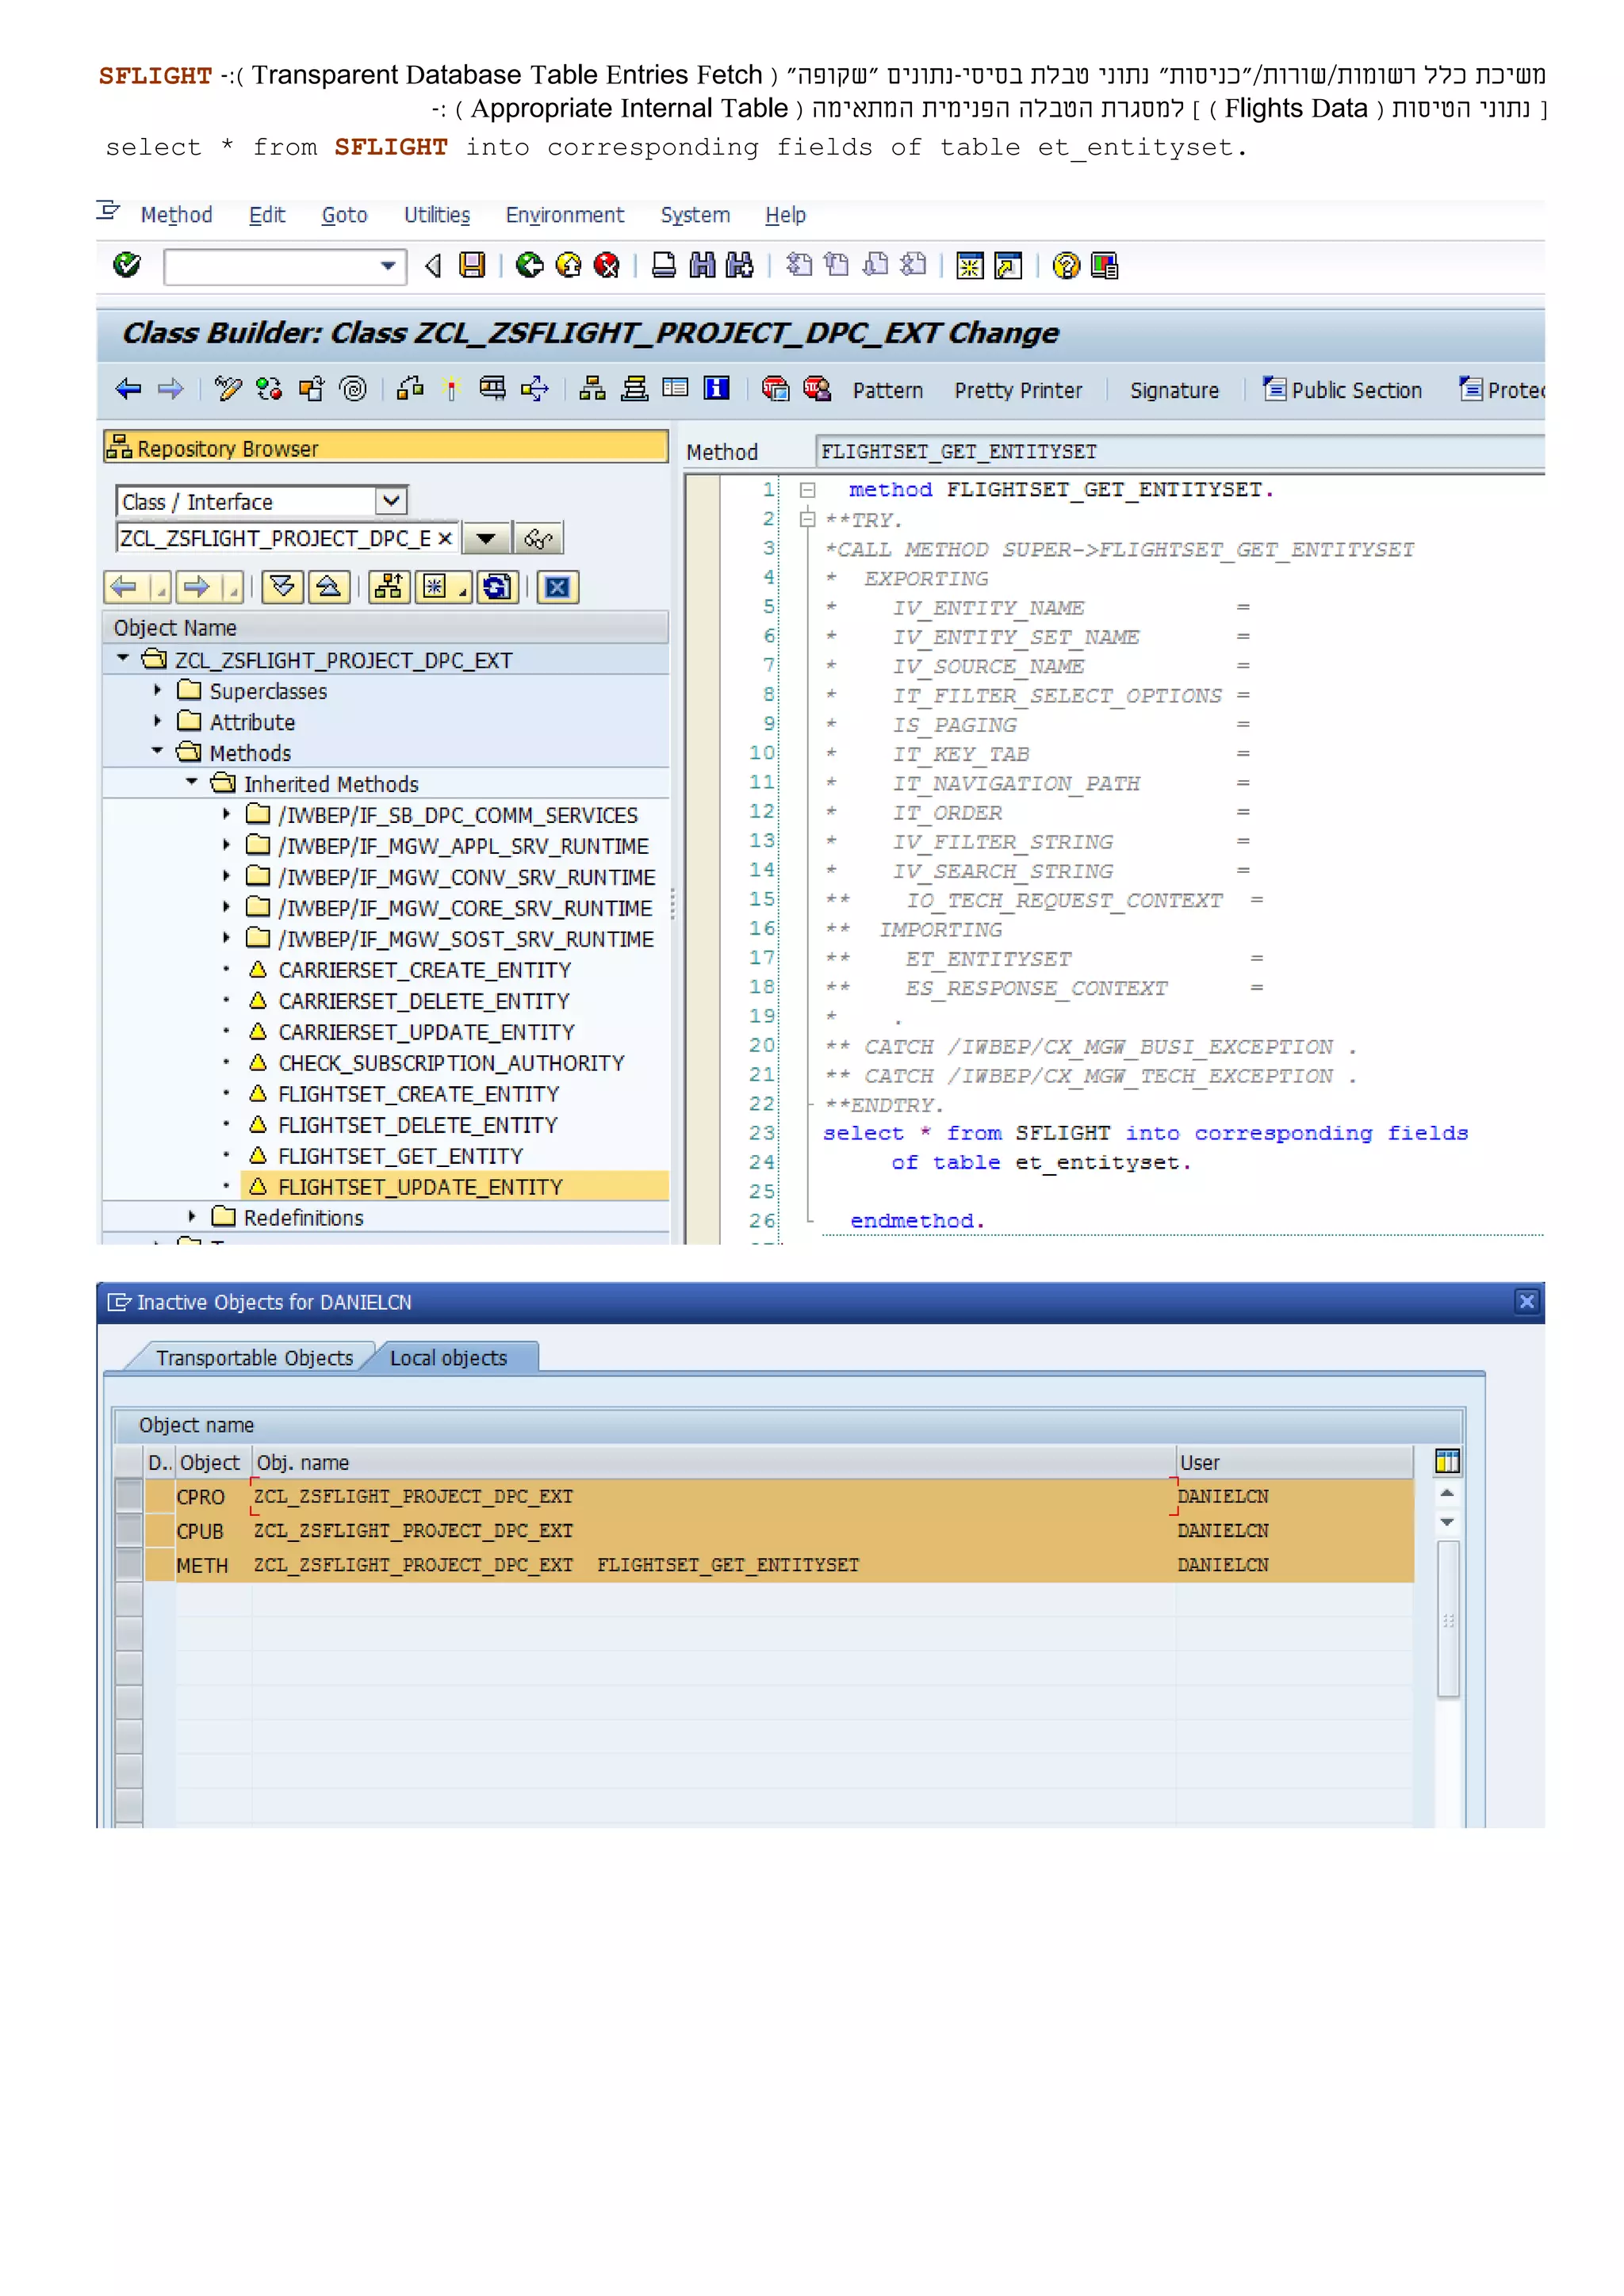Expand the Superclasses tree folder
Screen dimensions: 1624x2296
(x=157, y=691)
